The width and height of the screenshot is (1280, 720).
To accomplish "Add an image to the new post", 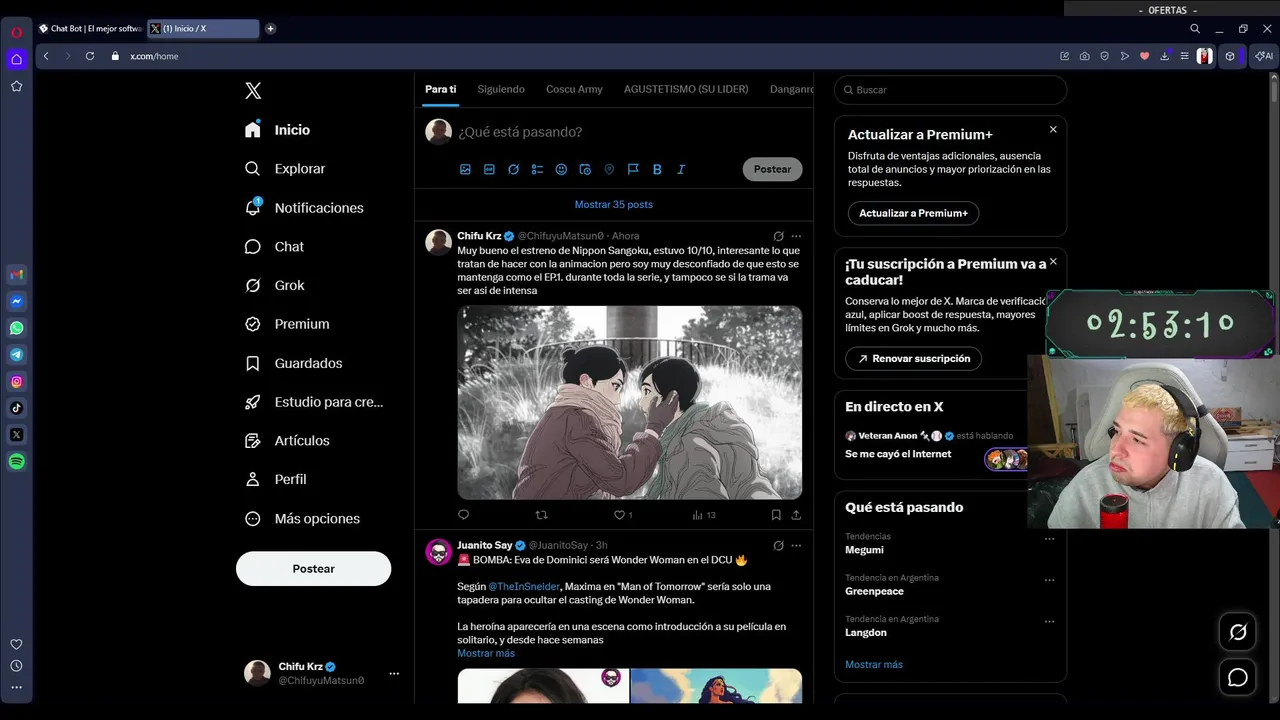I will pos(465,169).
